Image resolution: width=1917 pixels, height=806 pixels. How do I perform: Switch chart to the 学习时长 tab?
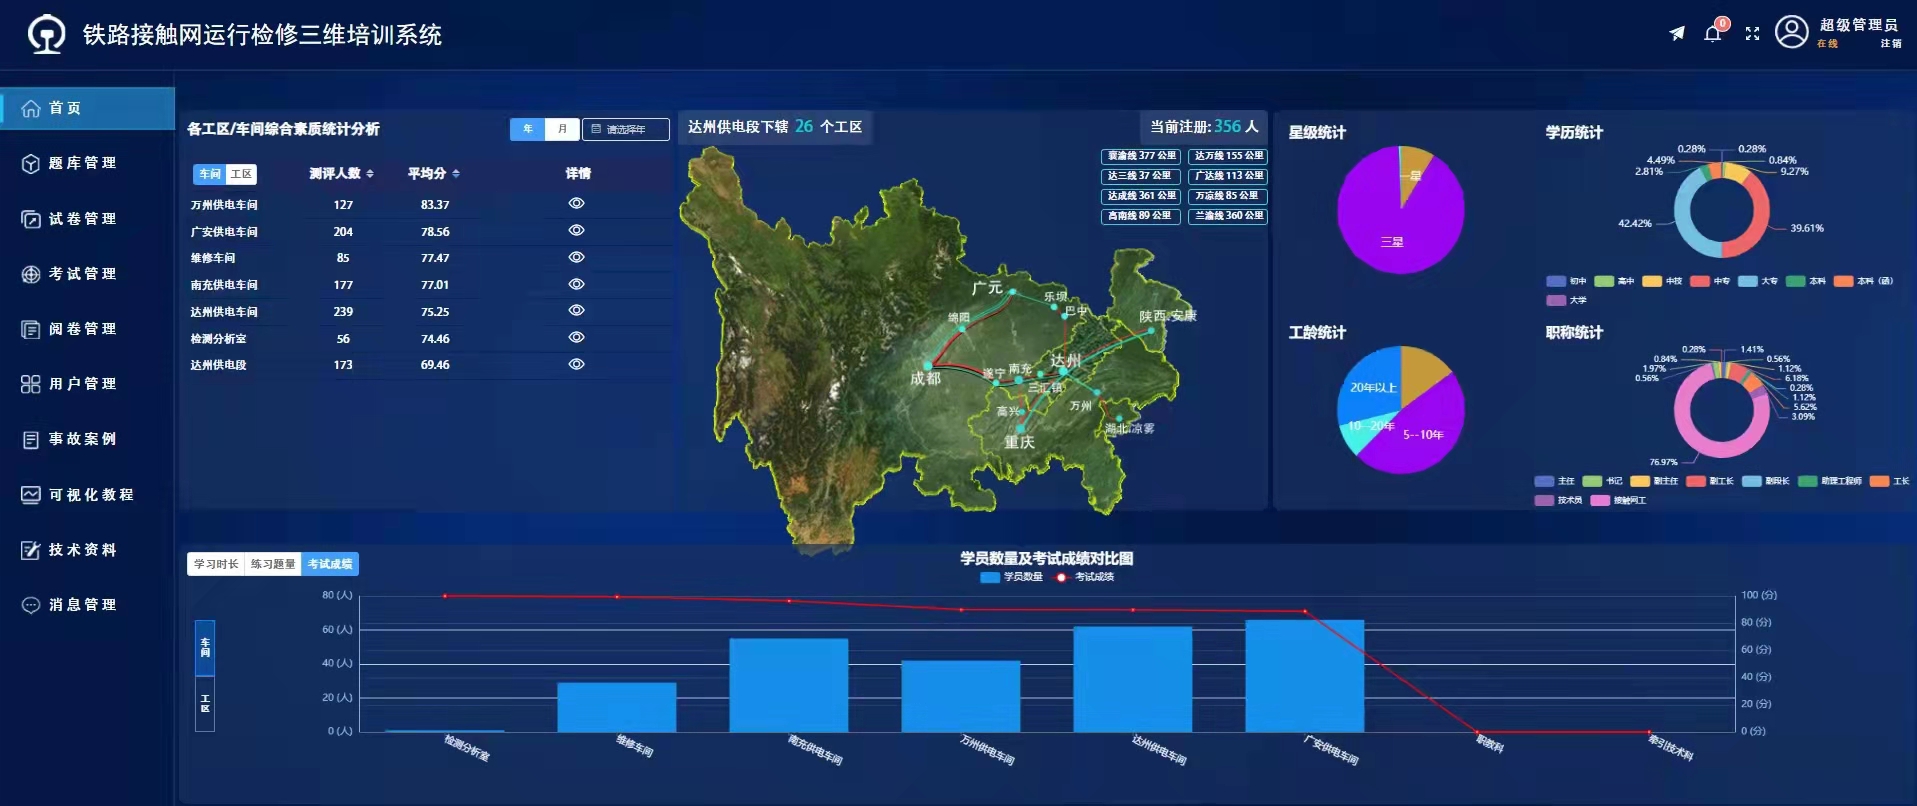216,564
